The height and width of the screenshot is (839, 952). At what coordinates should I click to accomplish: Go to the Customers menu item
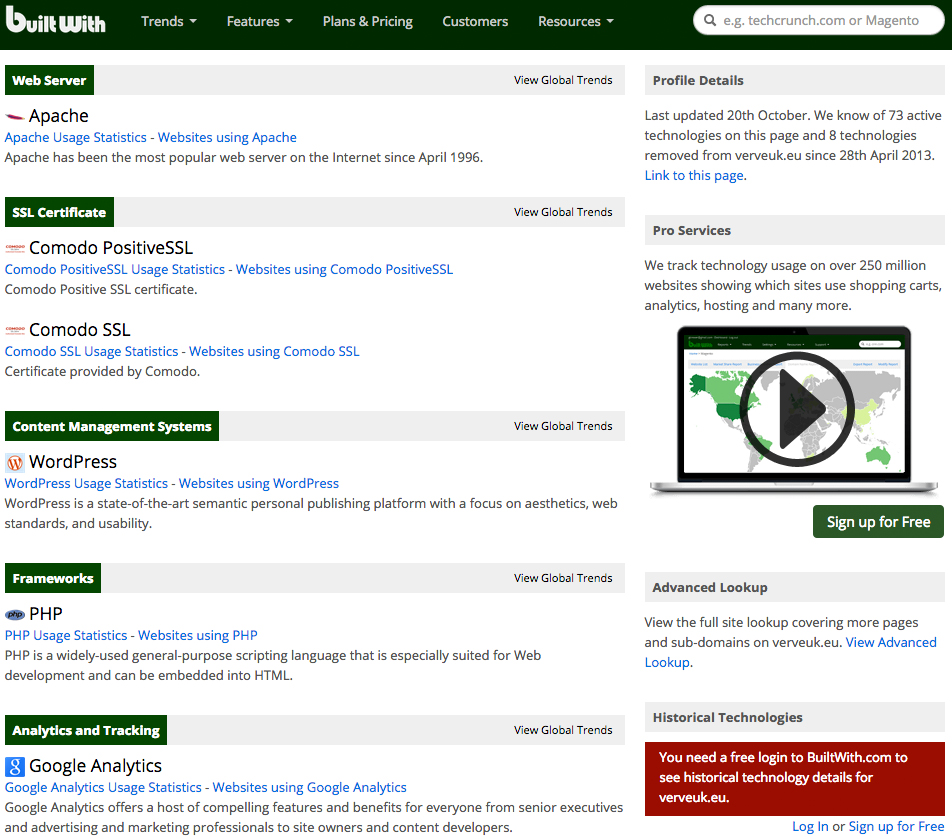(x=475, y=21)
